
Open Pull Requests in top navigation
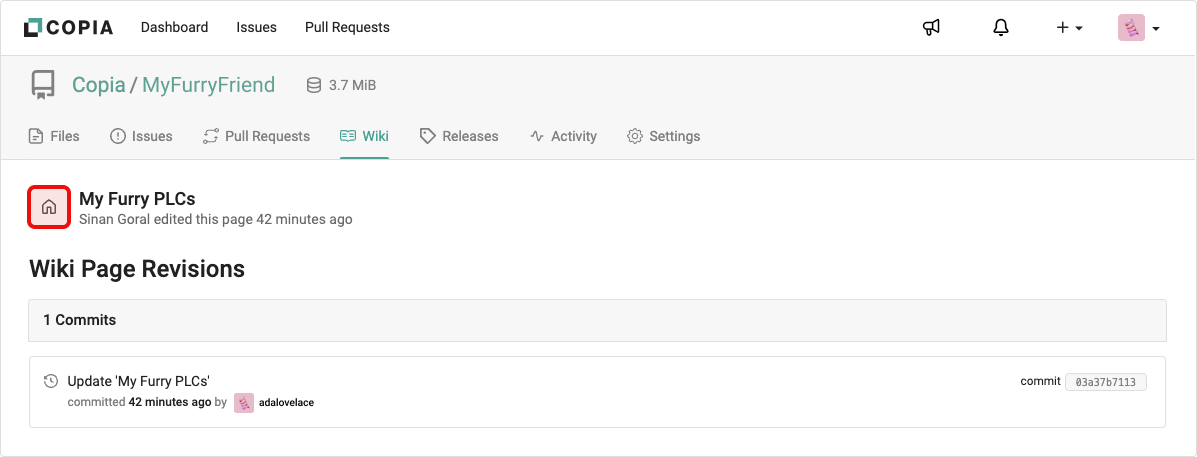click(347, 28)
